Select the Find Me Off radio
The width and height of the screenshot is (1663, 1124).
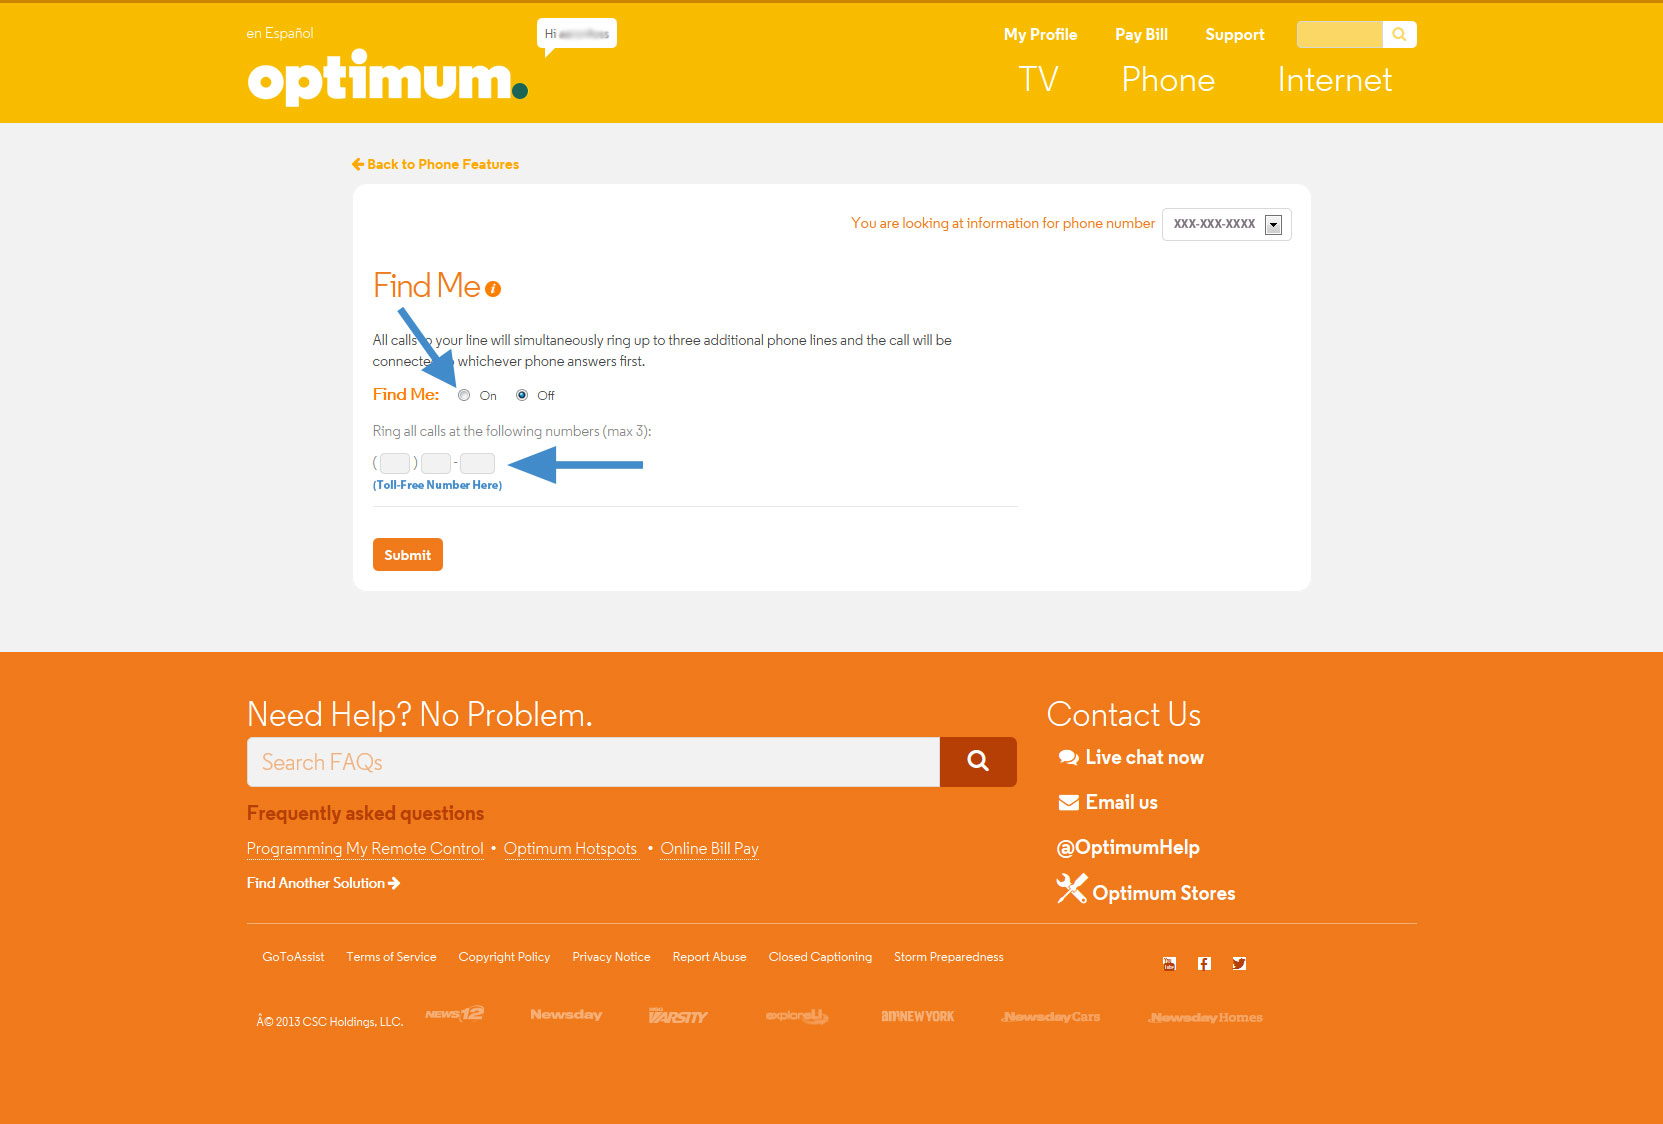[522, 395]
